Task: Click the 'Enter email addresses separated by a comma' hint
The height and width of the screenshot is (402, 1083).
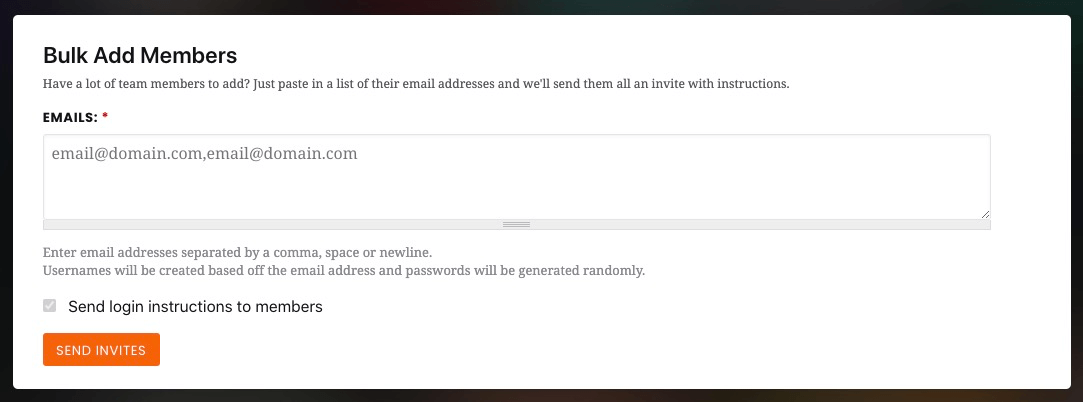Action: coord(238,252)
